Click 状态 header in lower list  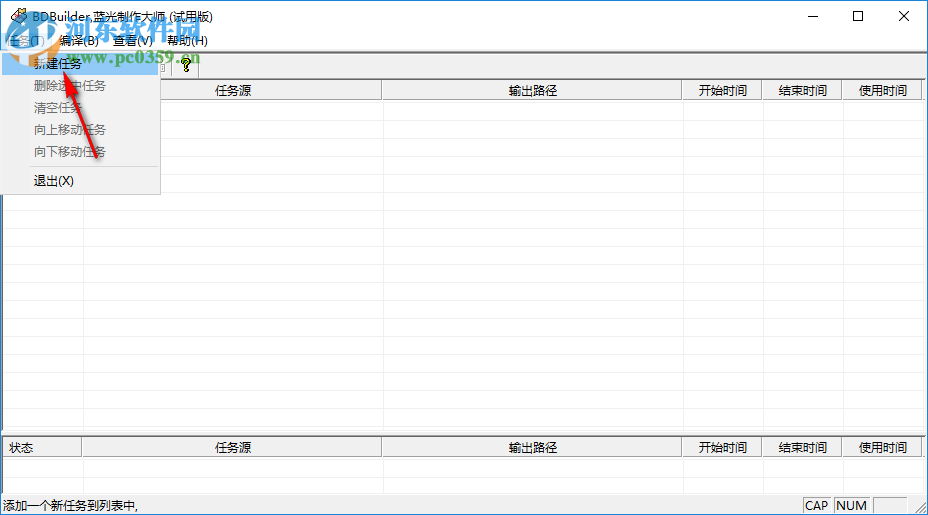(41, 448)
